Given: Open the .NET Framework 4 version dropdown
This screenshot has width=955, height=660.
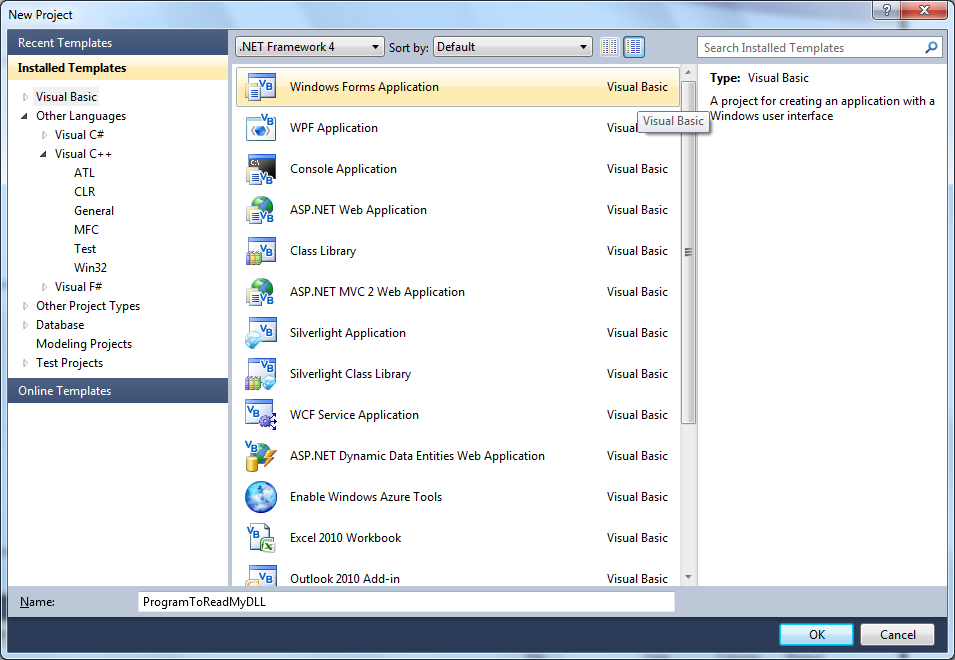Looking at the screenshot, I should pyautogui.click(x=309, y=47).
